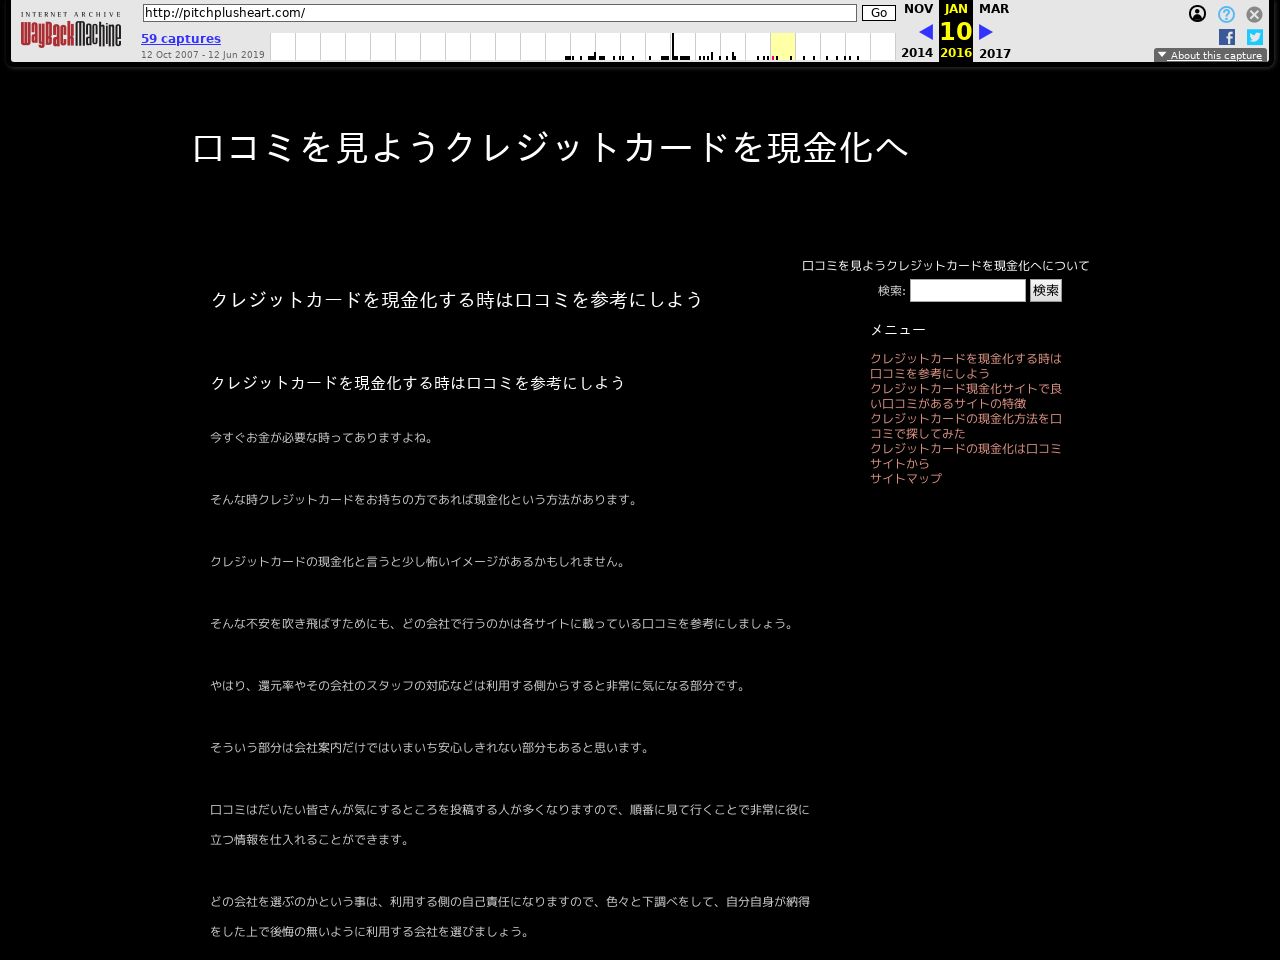Go to next capture arrow

point(986,32)
